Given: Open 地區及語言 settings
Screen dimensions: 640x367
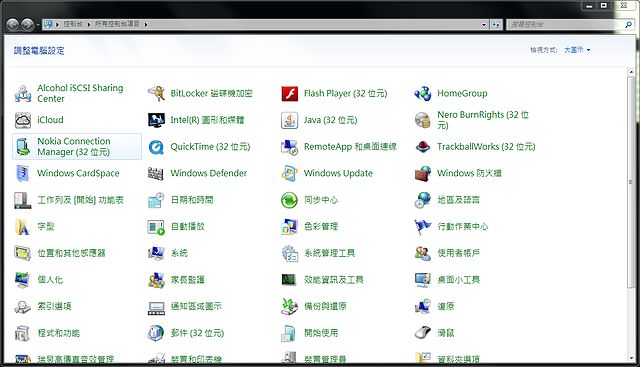Looking at the screenshot, I should (x=458, y=200).
